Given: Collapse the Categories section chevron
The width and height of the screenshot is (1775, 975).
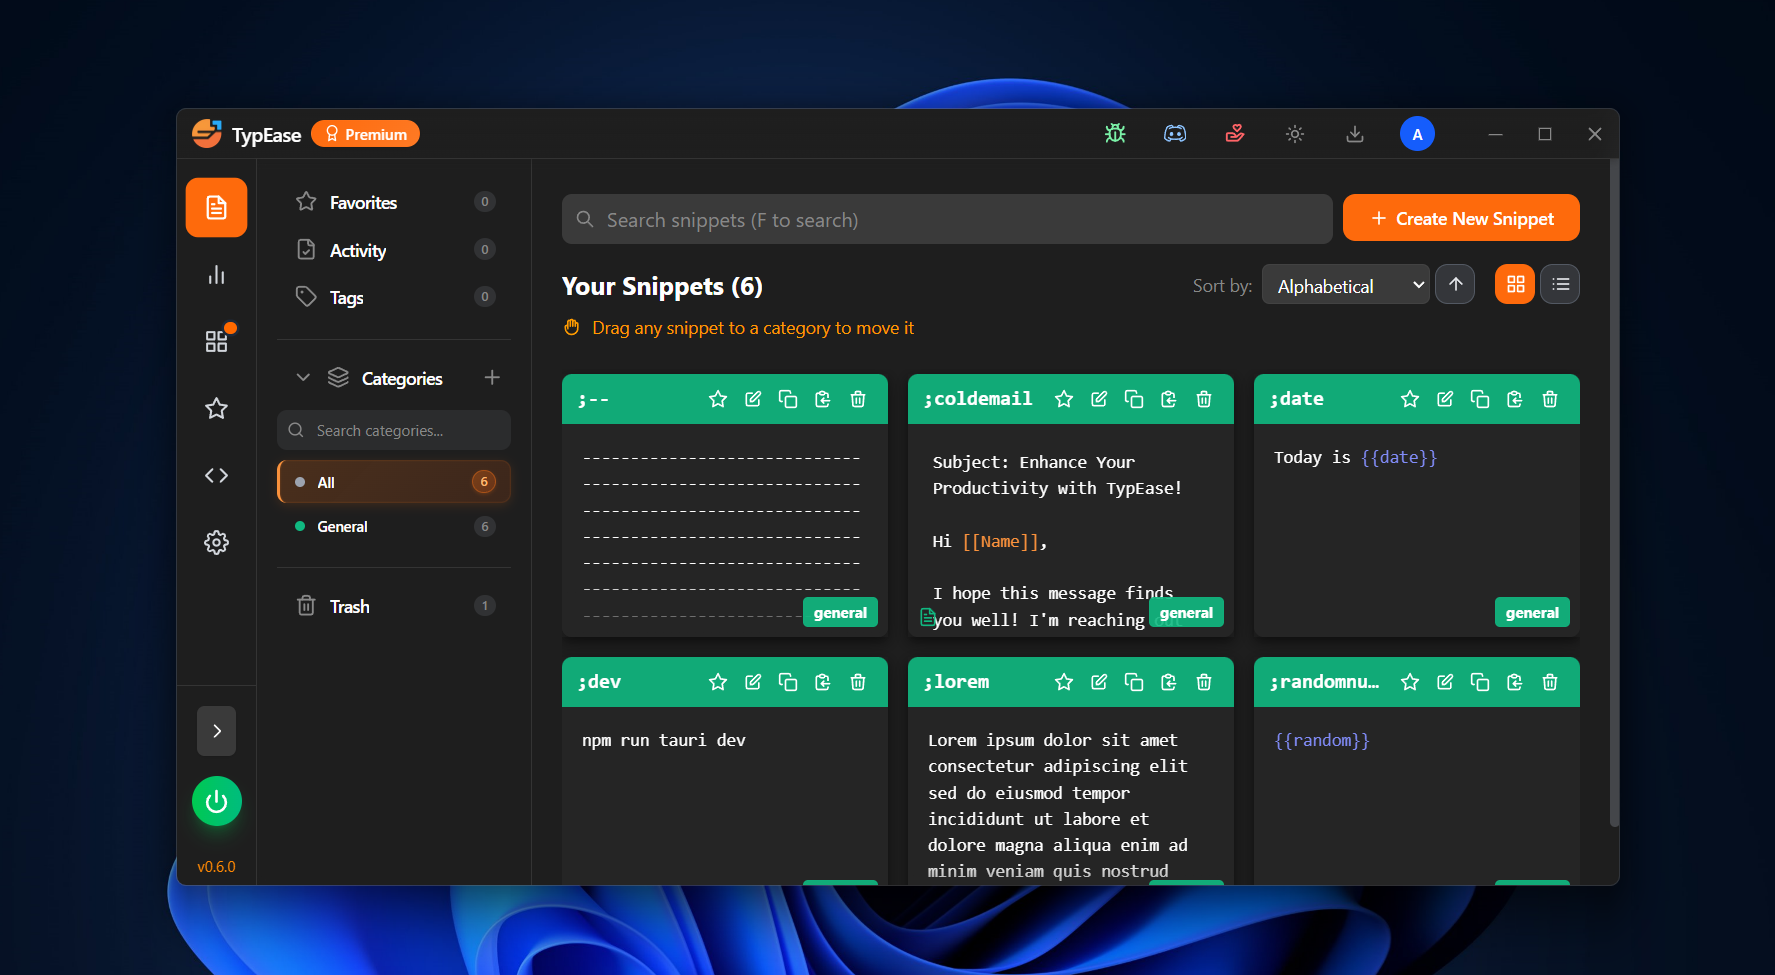Looking at the screenshot, I should point(303,378).
